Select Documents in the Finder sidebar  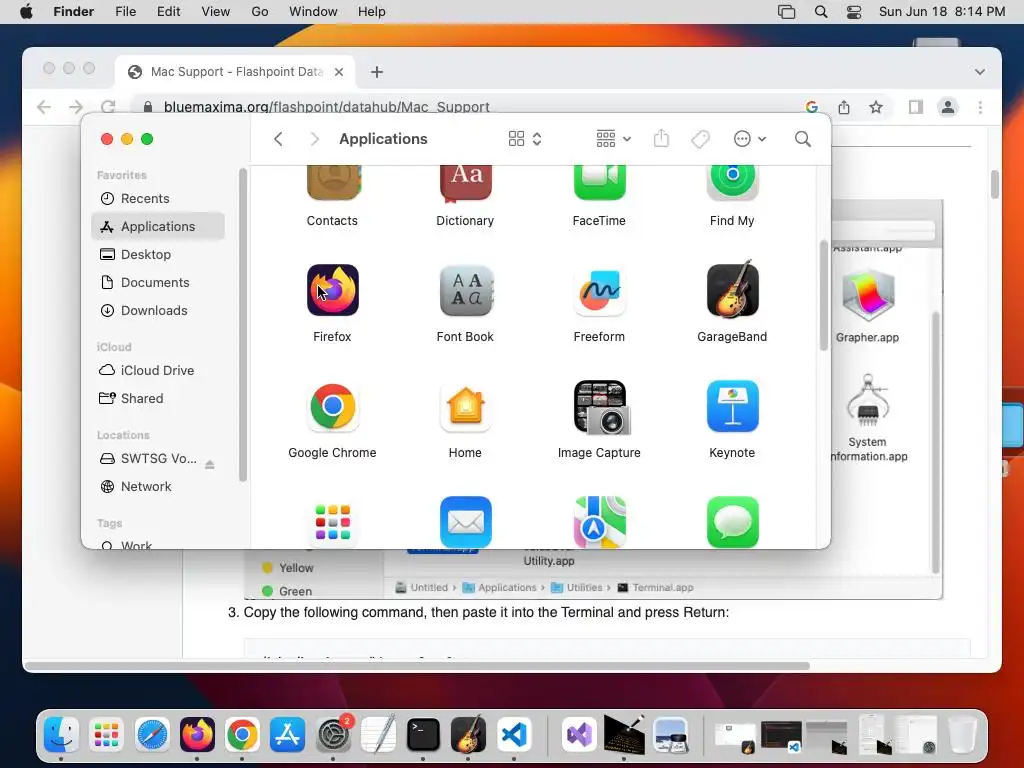point(158,283)
